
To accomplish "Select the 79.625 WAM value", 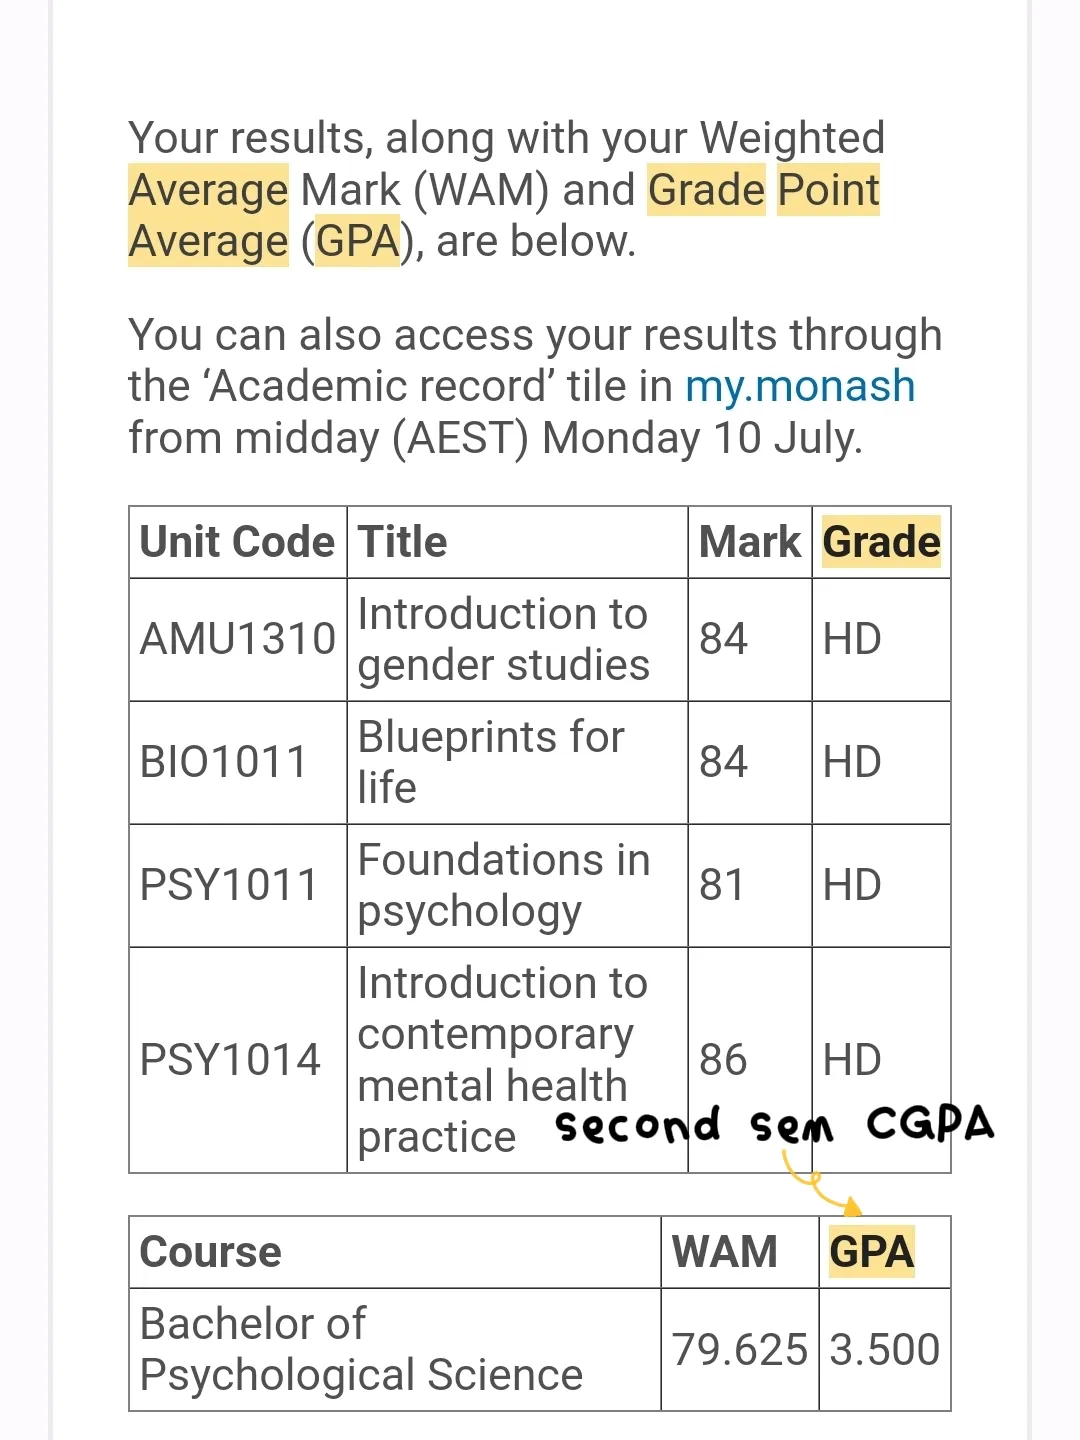I will [x=739, y=1350].
